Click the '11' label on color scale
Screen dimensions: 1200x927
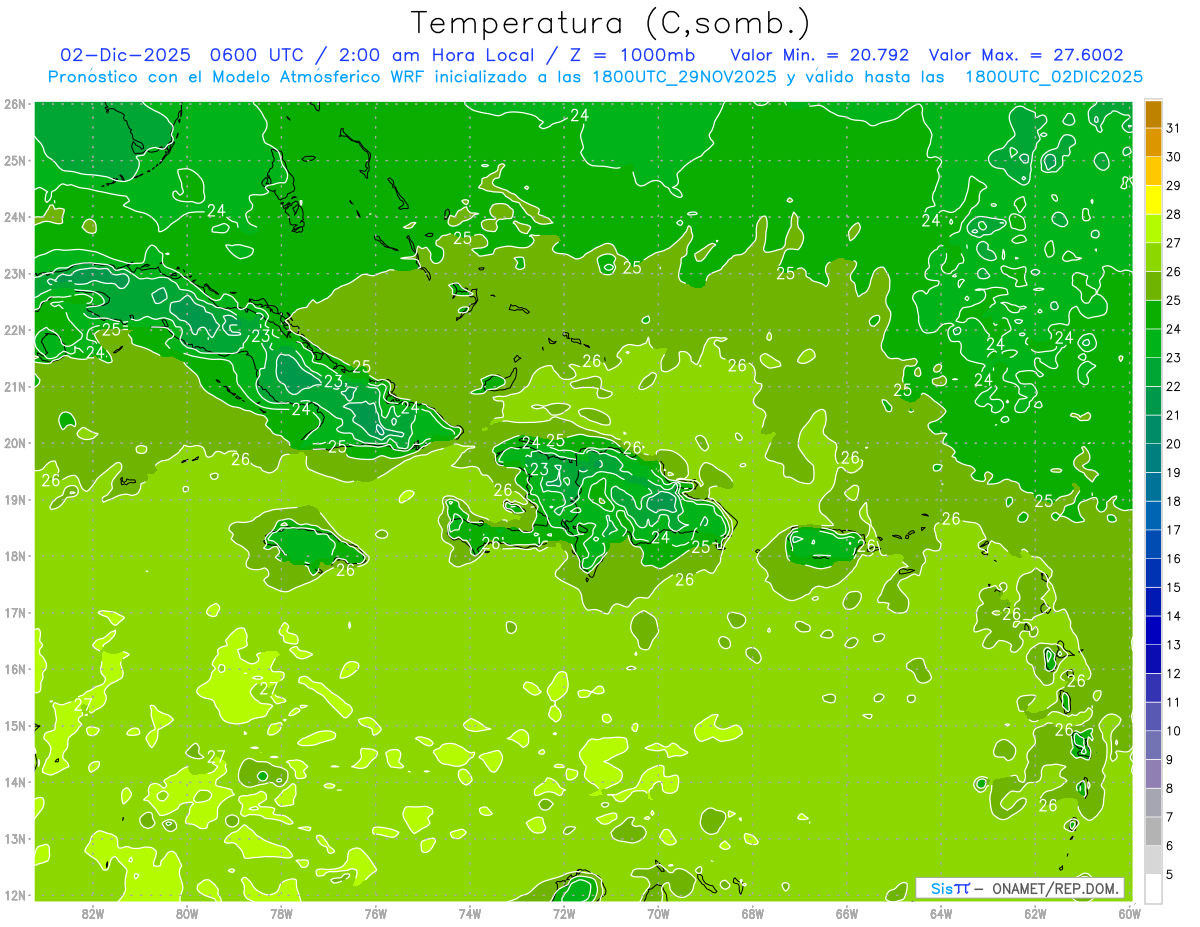click(1173, 702)
